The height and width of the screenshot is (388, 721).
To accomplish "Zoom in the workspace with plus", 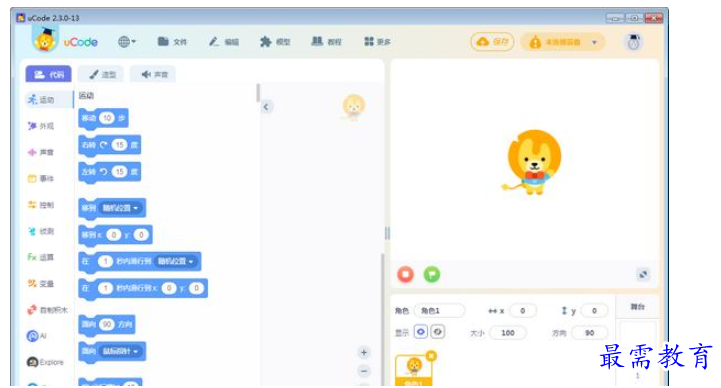I will click(364, 353).
